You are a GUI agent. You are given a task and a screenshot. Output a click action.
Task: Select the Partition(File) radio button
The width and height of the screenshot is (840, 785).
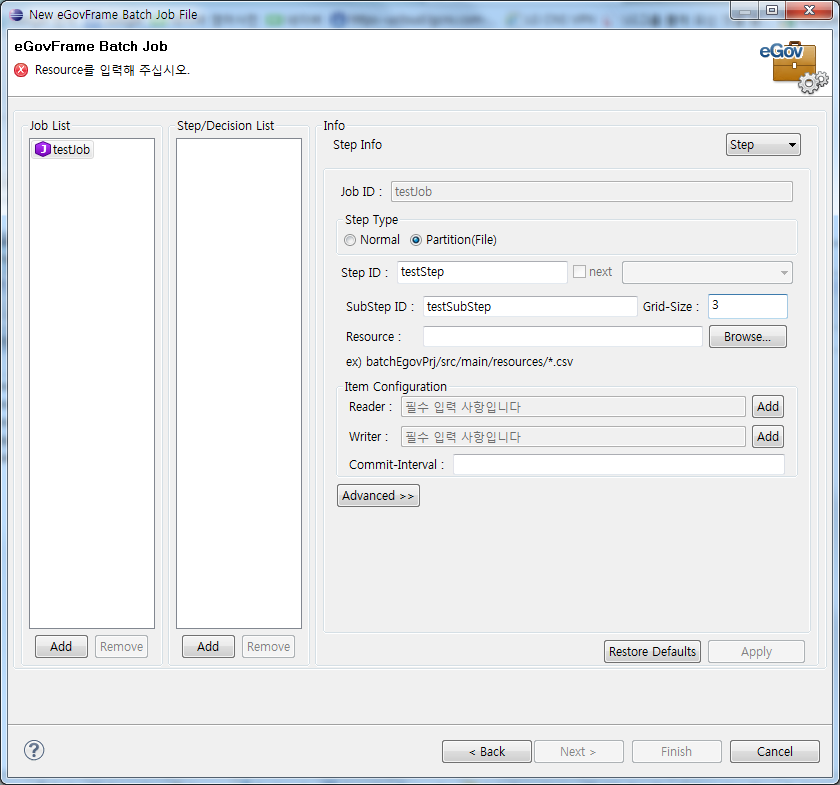pos(416,240)
